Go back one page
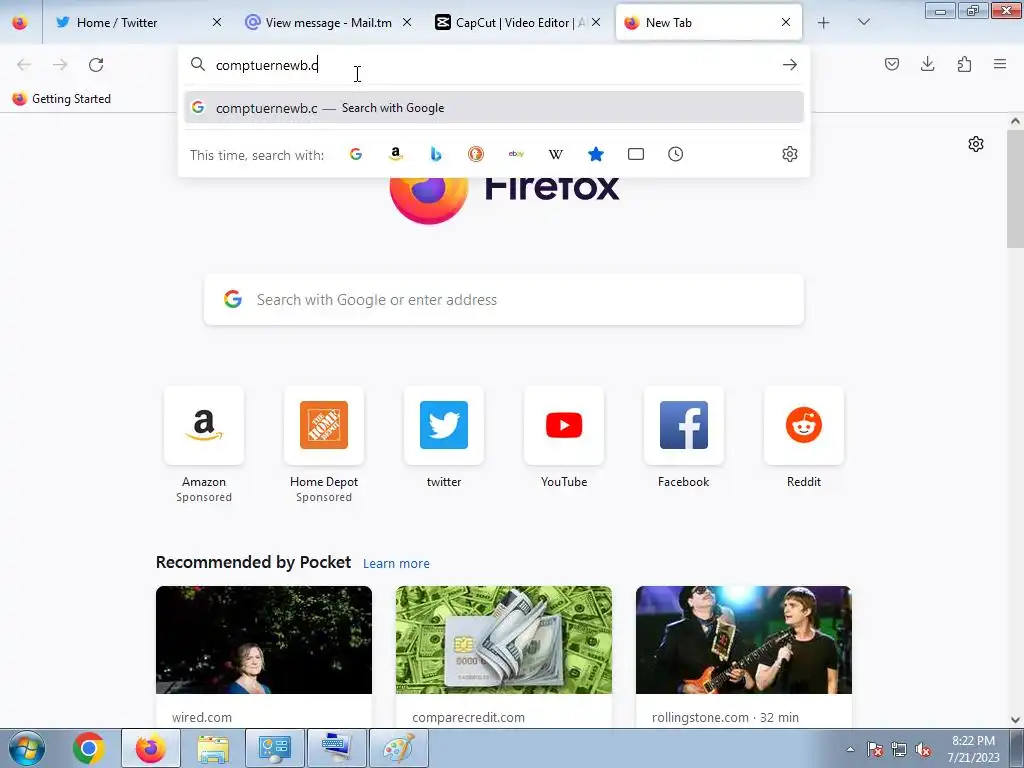Viewport: 1024px width, 768px height. [x=24, y=65]
